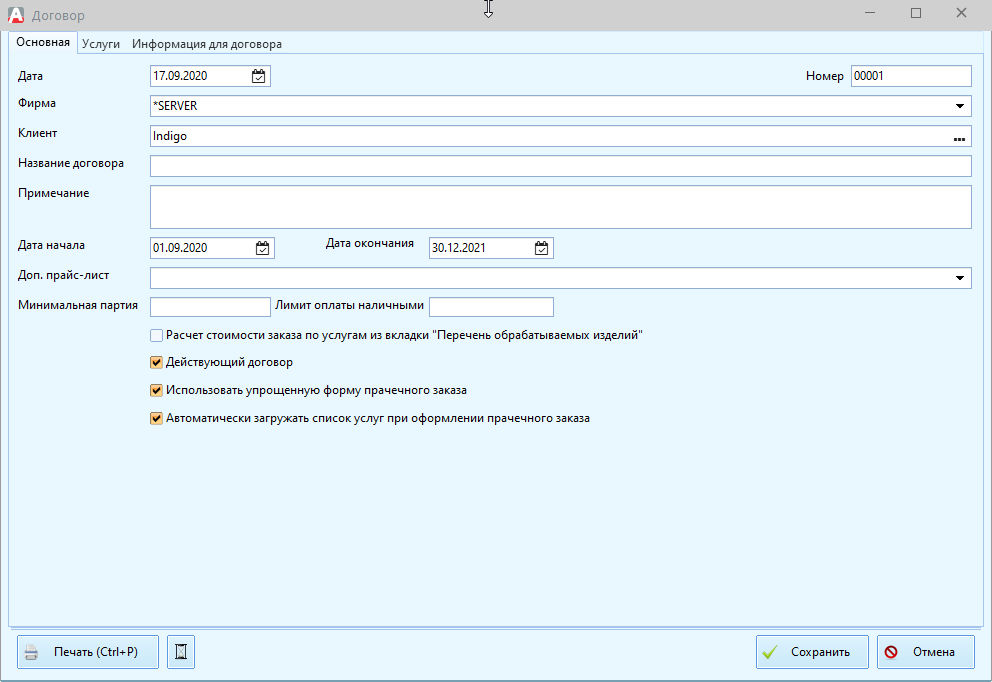Click the Печать (Ctrl+P) button
This screenshot has height=682, width=992.
coord(88,652)
